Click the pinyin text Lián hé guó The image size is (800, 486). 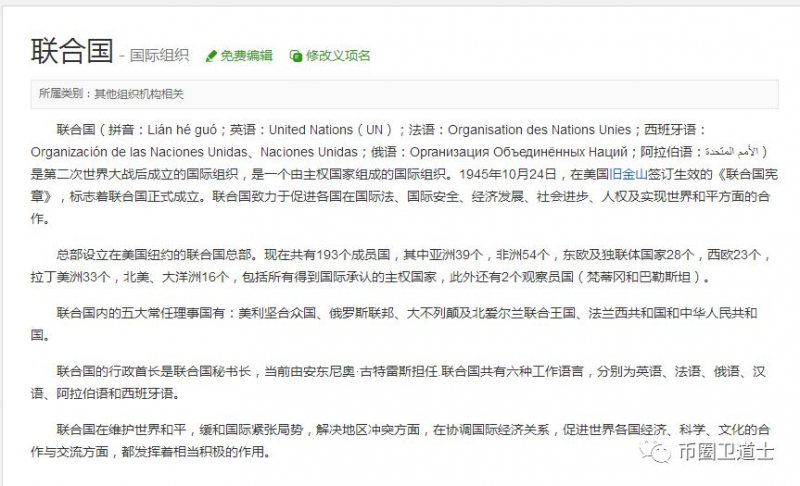pos(182,130)
